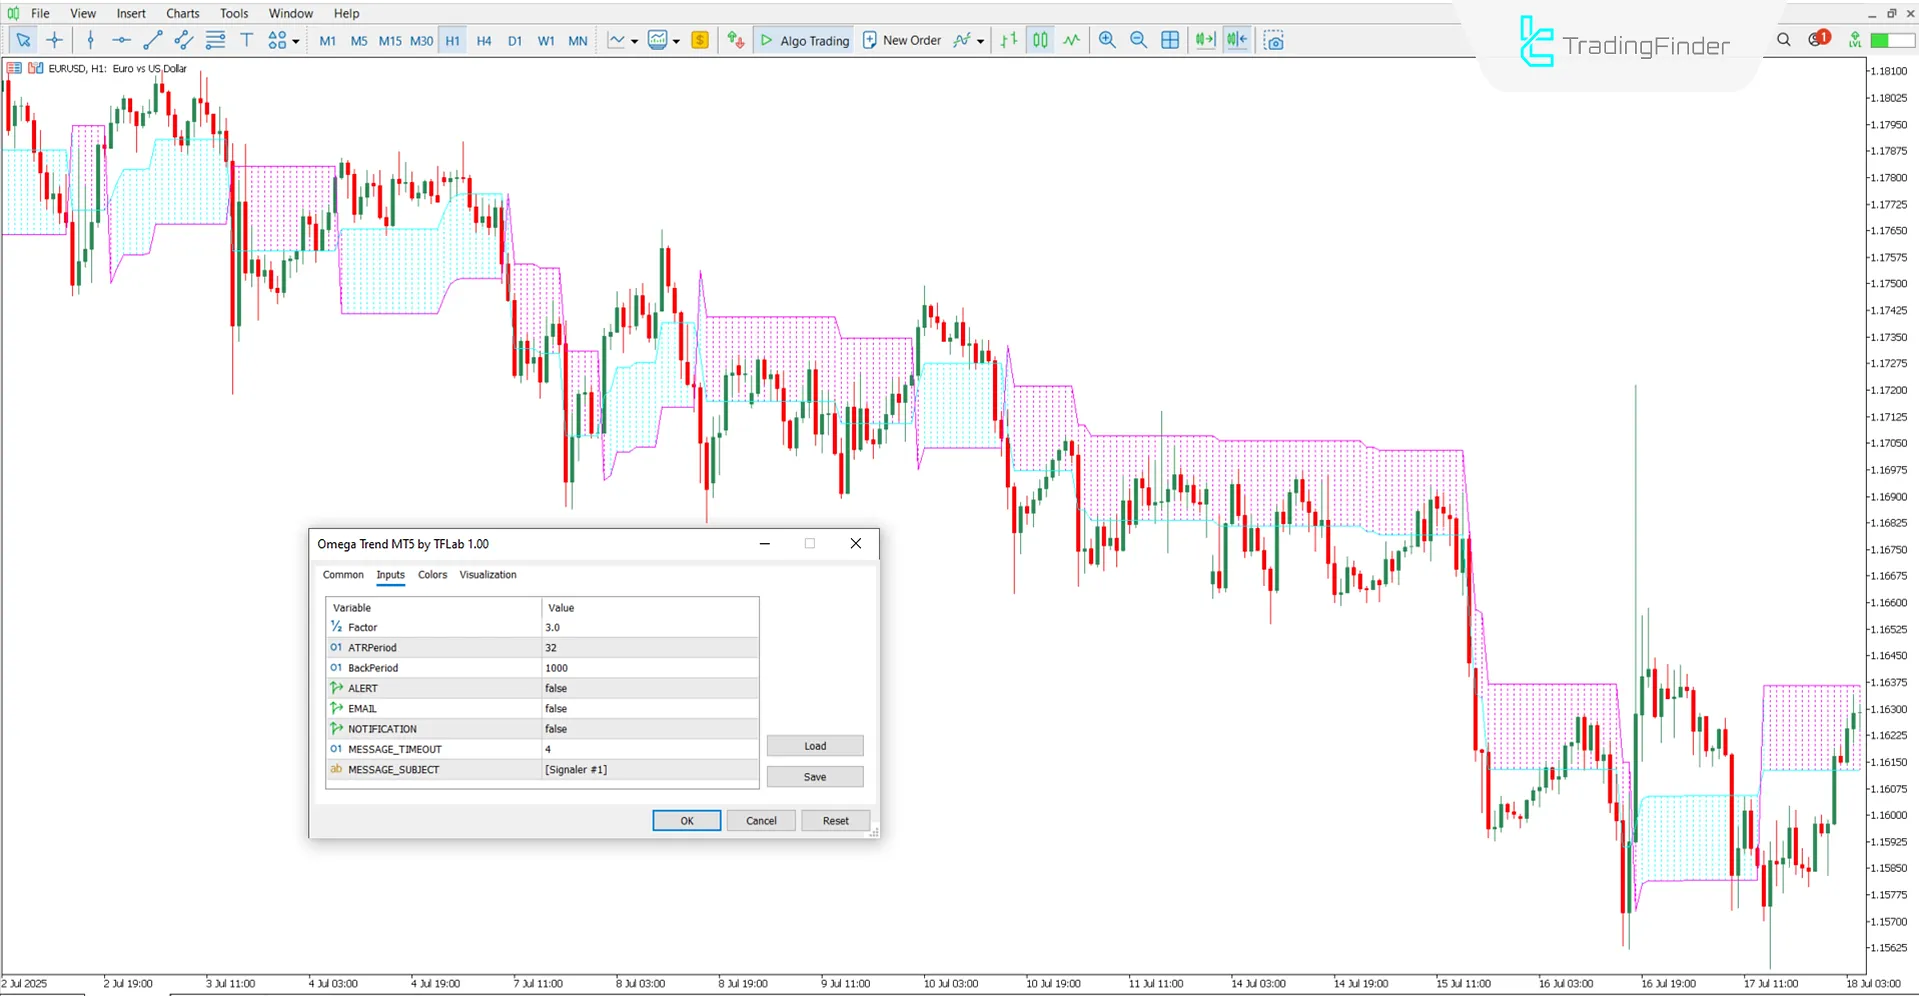
Task: Confirm settings with the OK button
Action: click(686, 820)
